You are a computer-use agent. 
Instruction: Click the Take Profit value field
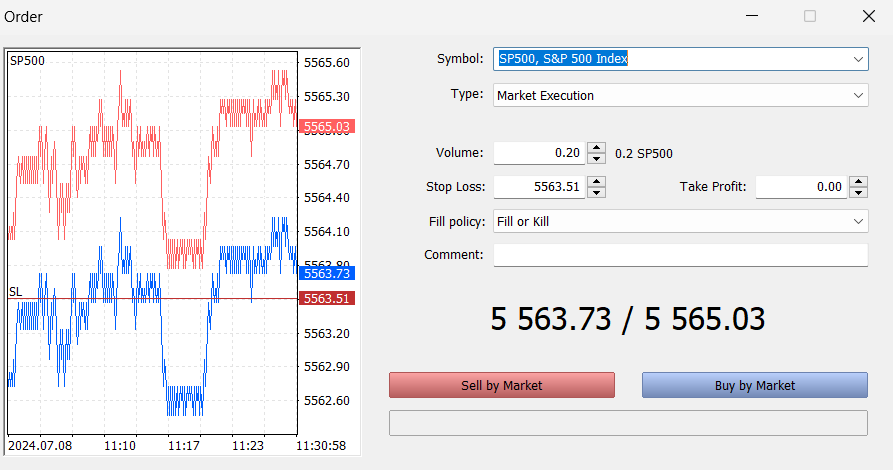[800, 187]
